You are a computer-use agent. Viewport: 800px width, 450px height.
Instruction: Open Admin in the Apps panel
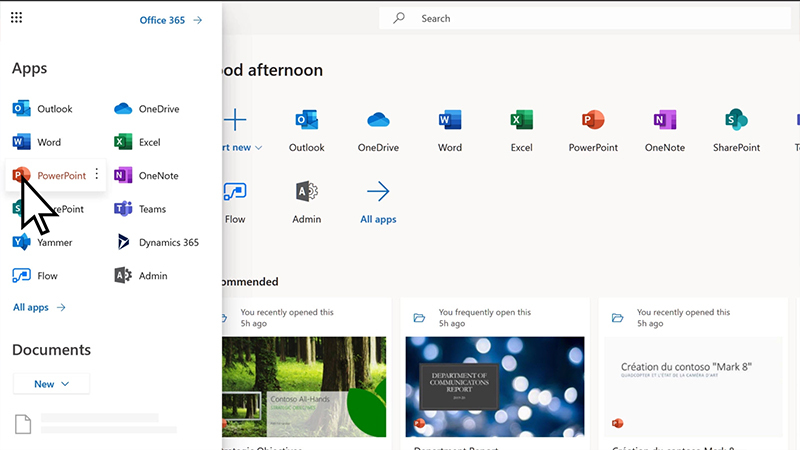coord(140,275)
